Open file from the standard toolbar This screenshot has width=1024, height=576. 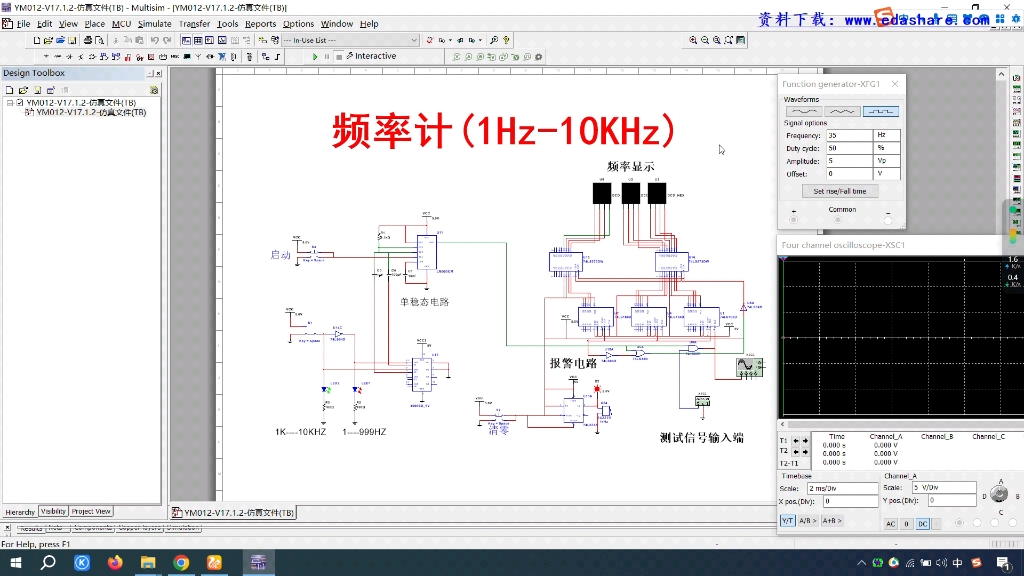coord(48,40)
